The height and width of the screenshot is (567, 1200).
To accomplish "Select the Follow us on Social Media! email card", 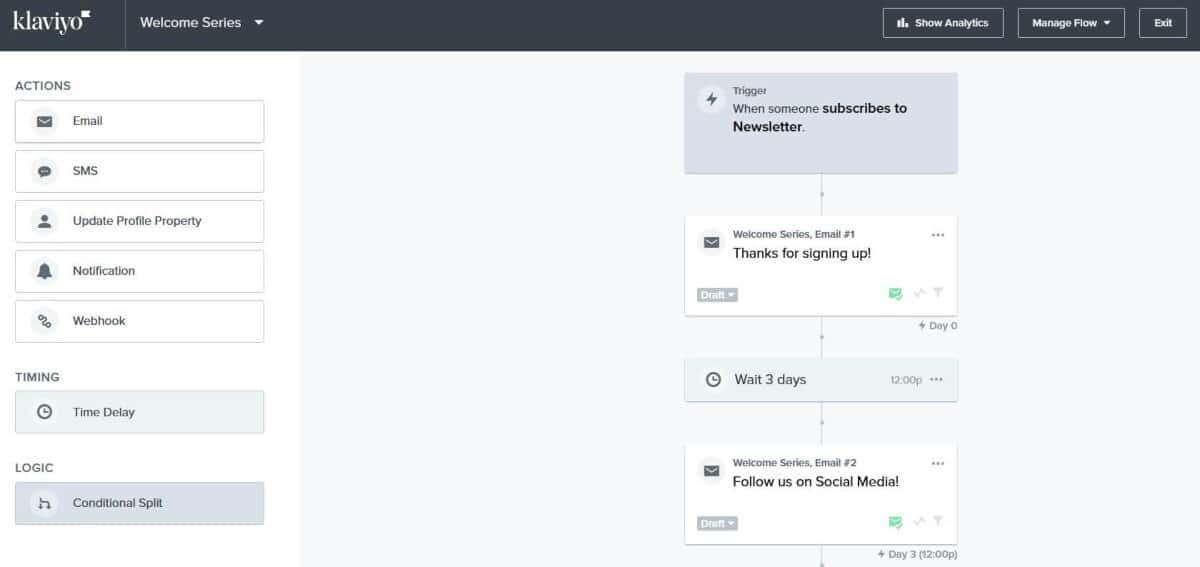I will (821, 494).
